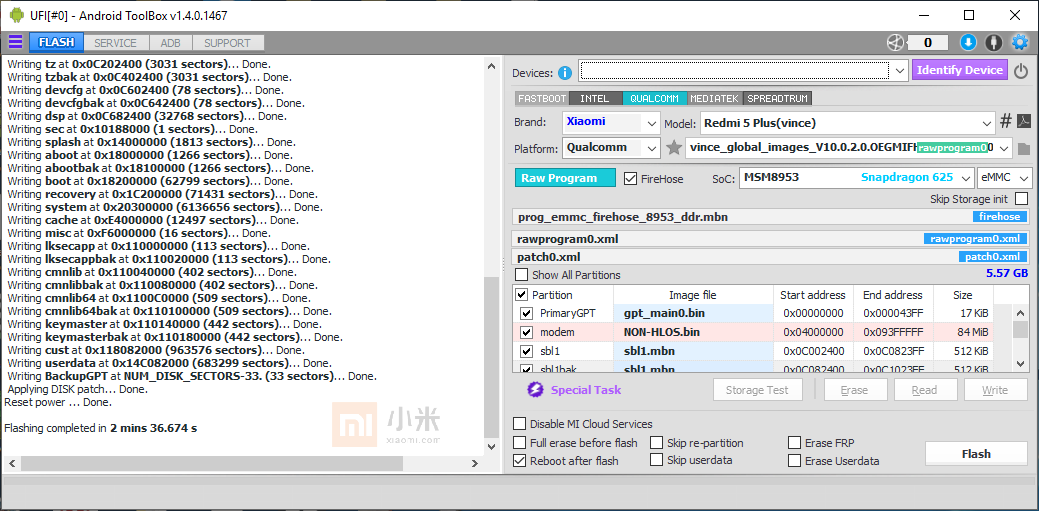Check Show All Partitions
Viewport: 1039px width, 511px height.
[x=522, y=274]
